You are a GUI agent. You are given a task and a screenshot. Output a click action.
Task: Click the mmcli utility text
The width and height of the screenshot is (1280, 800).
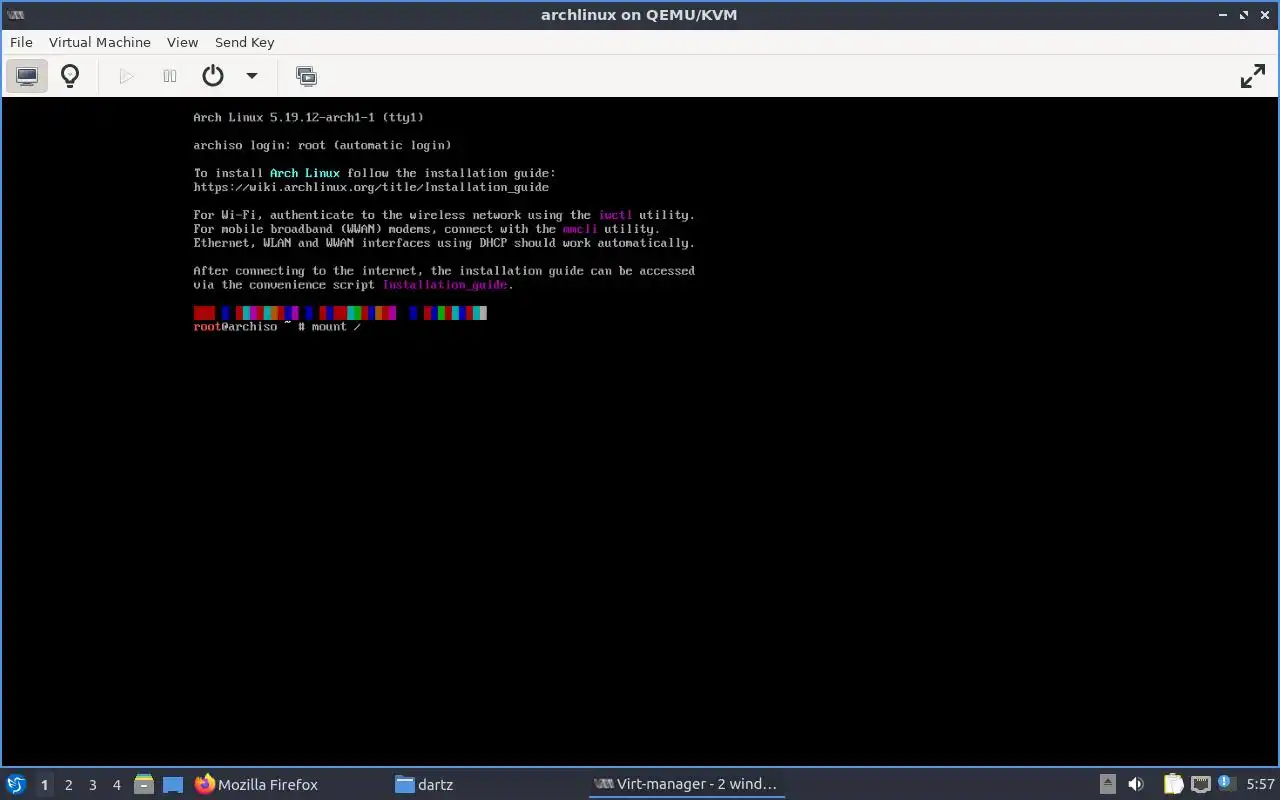pyautogui.click(x=580, y=229)
